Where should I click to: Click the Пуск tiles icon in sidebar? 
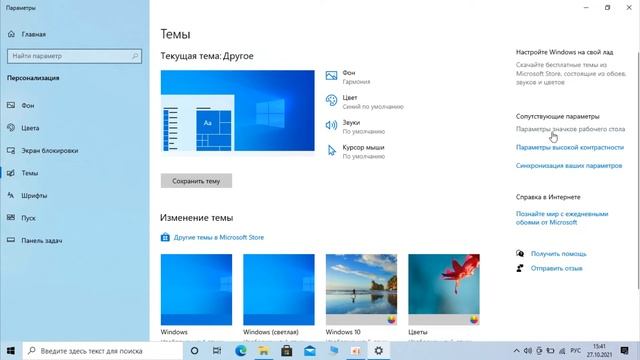pos(11,218)
